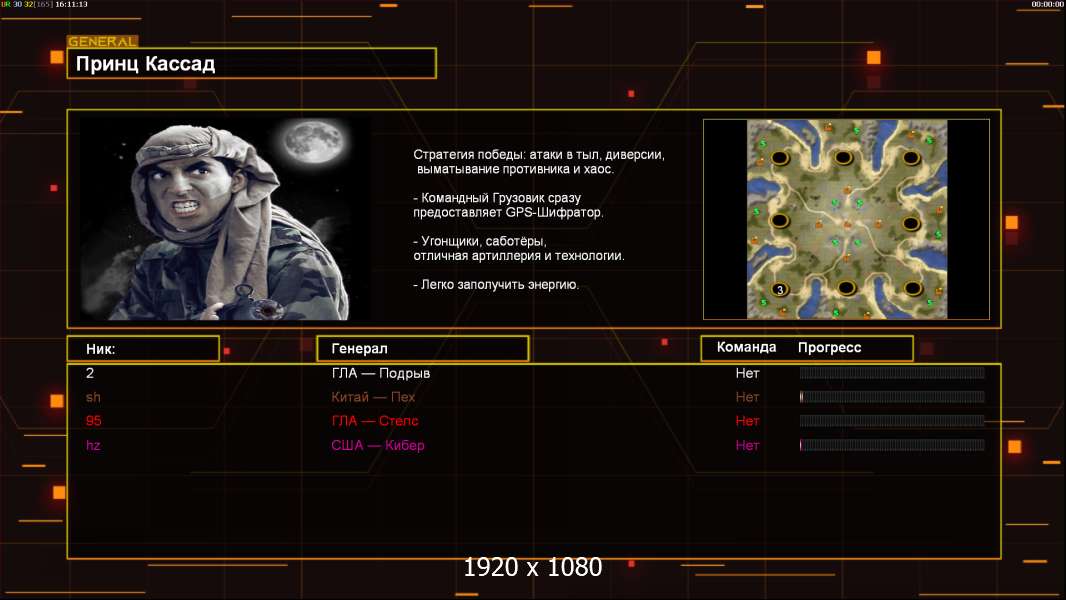Click the Команда column header
Screen dimensions: 1066x600
pos(746,347)
